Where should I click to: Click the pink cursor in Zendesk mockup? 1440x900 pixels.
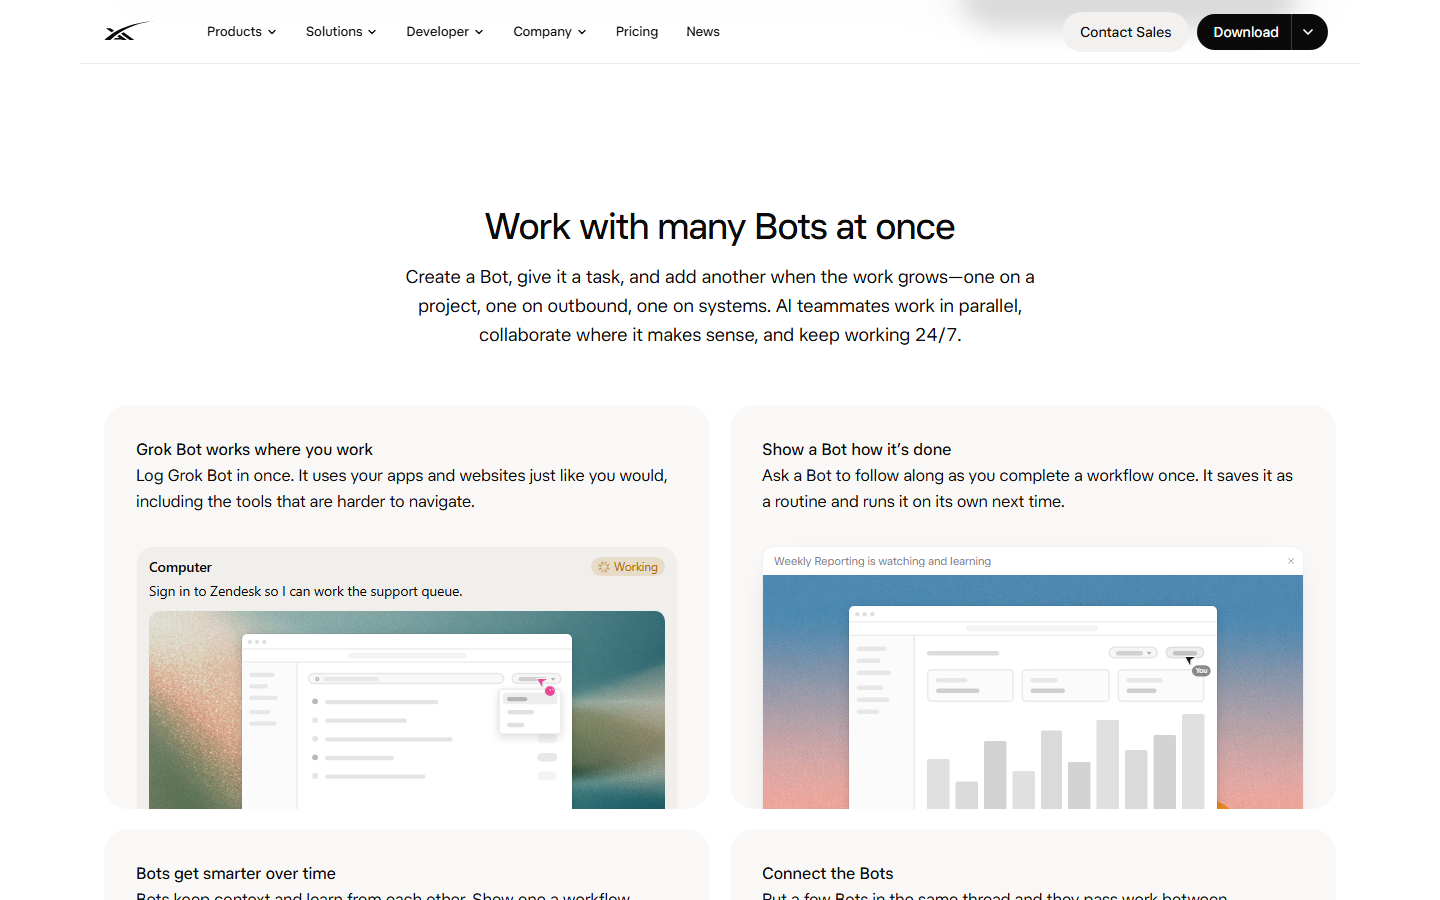tap(546, 687)
